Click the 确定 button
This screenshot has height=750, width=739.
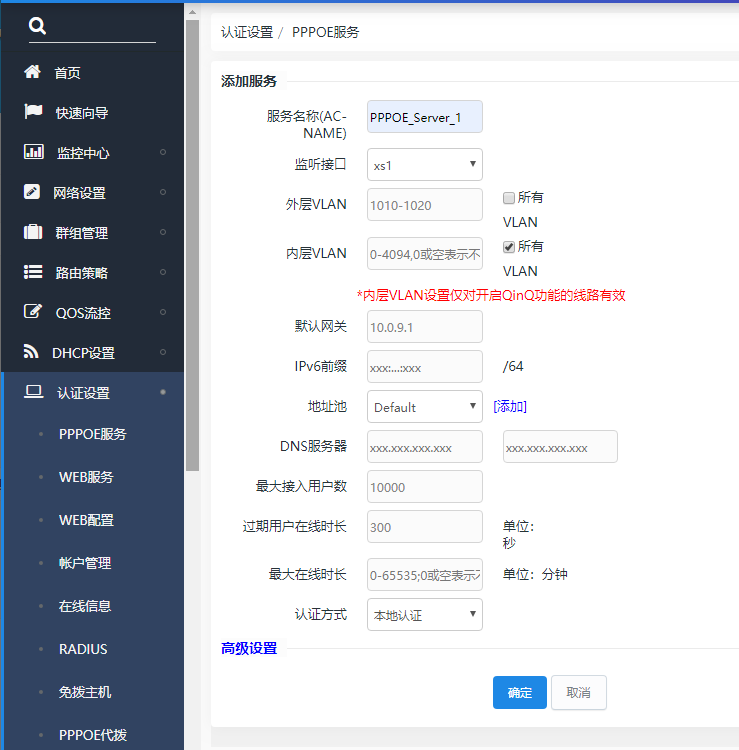[x=520, y=693]
